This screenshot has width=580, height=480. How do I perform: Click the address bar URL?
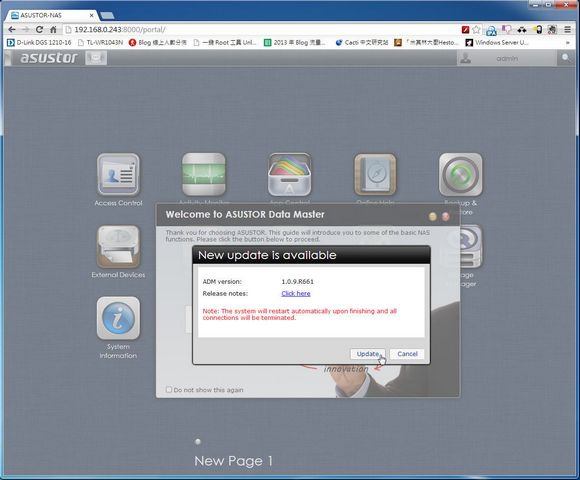[x=119, y=30]
